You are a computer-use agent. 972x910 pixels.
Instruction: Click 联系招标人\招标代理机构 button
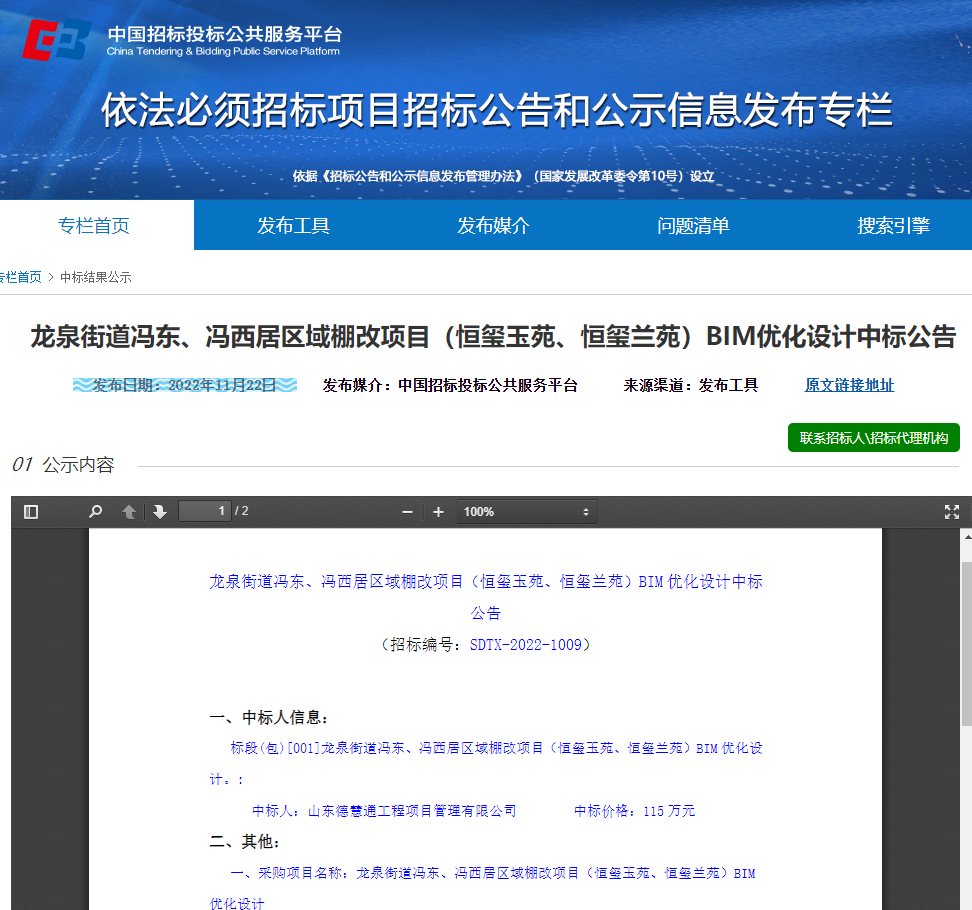point(873,438)
